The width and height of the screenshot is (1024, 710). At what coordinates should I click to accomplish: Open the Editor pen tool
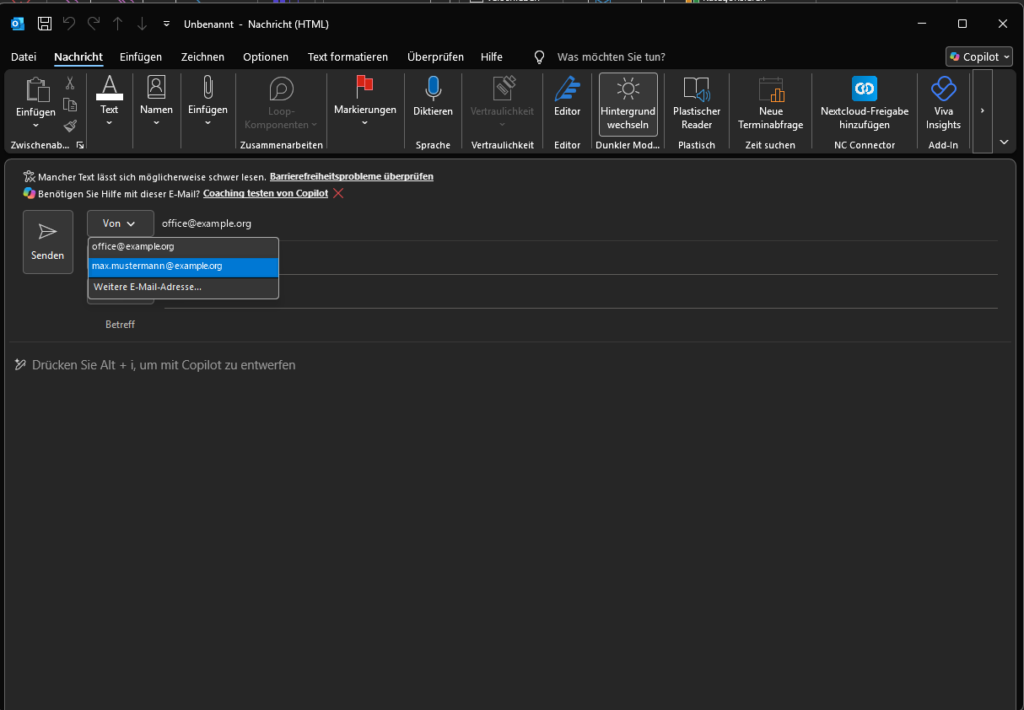[567, 98]
